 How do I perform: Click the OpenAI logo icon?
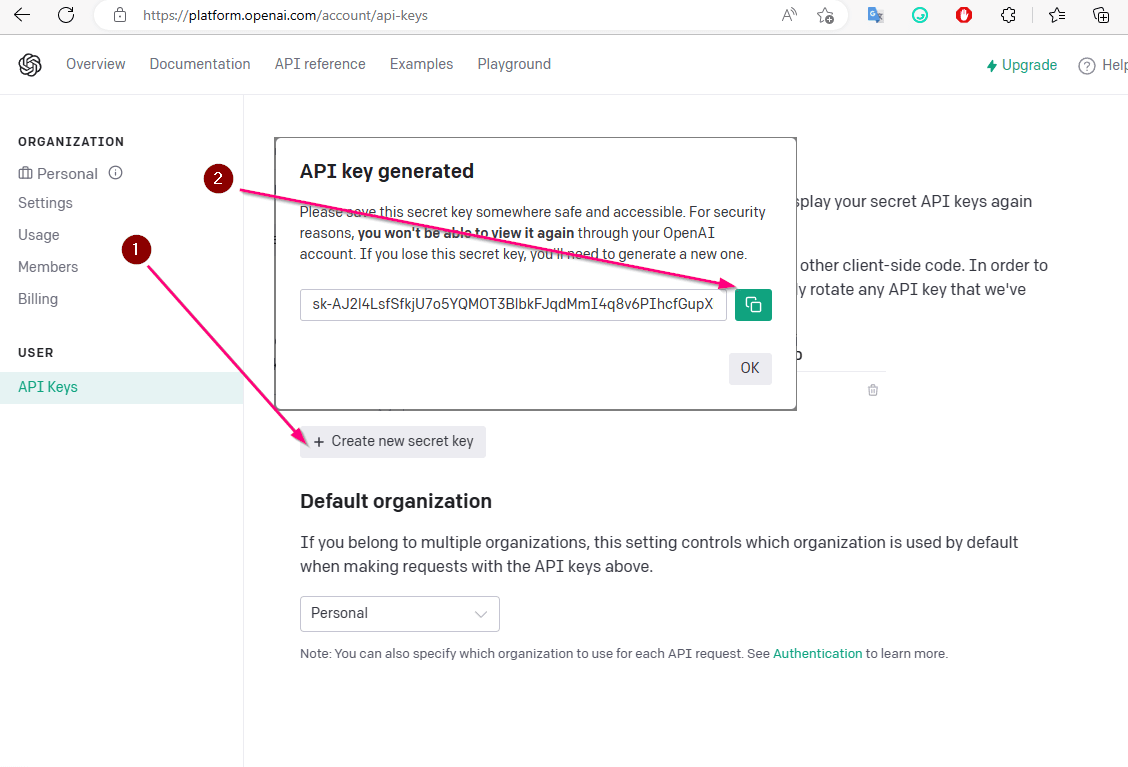tap(30, 65)
